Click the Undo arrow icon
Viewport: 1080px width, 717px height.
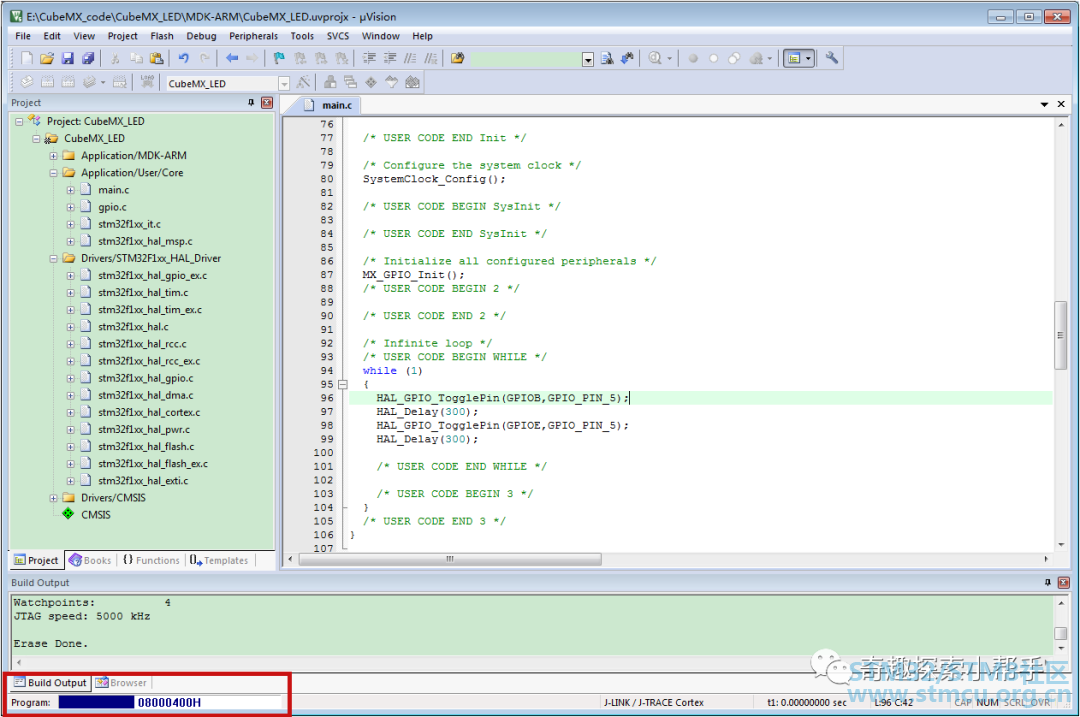[183, 59]
